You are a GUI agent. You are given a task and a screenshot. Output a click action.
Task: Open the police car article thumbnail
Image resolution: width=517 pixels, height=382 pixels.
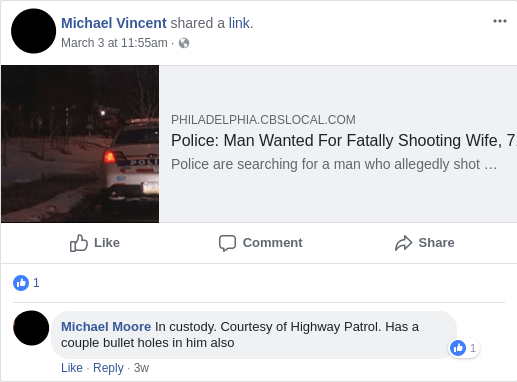click(x=80, y=144)
